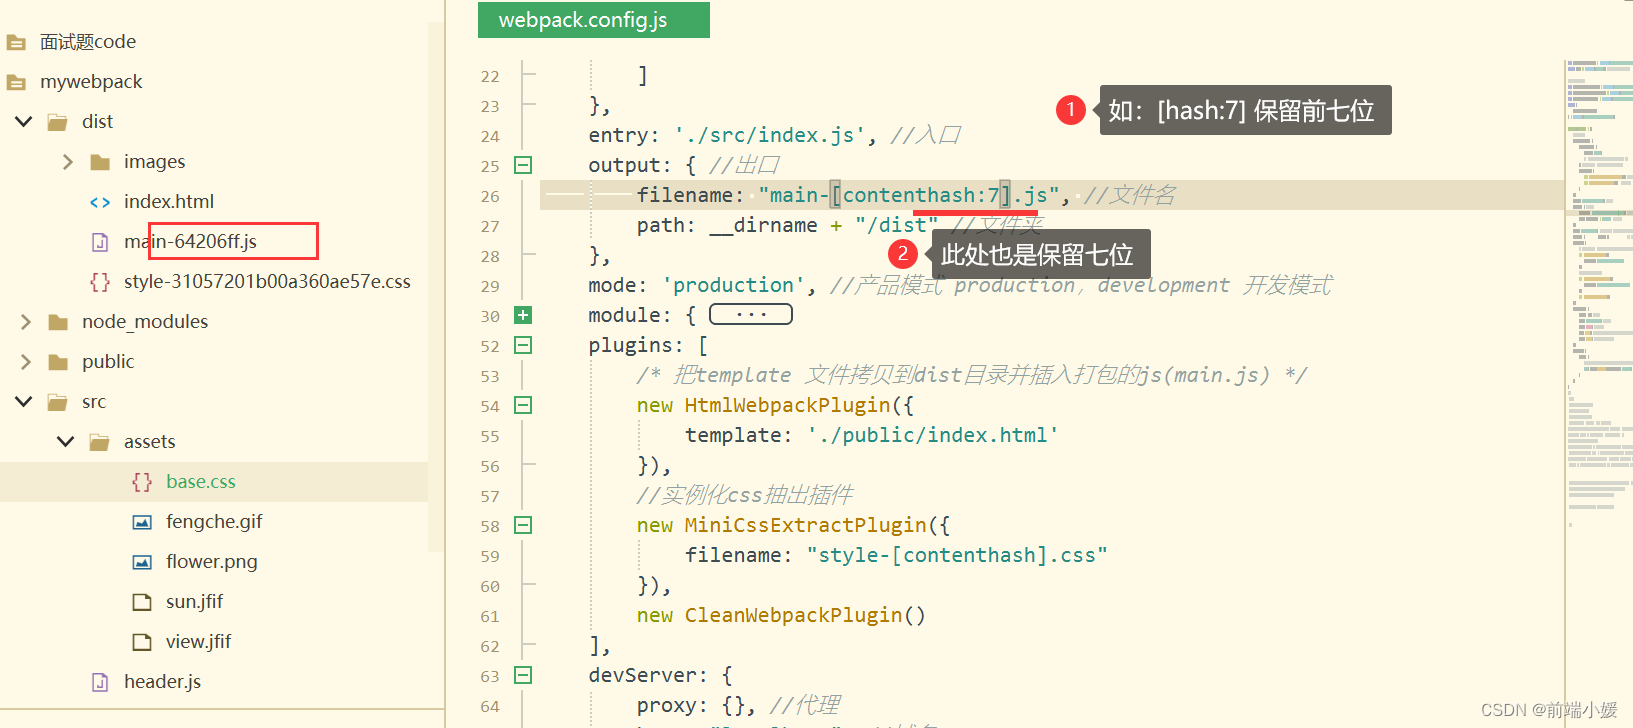Click the entry path './src/index.js'
Viewport: 1633px width, 728px height.
click(x=770, y=135)
